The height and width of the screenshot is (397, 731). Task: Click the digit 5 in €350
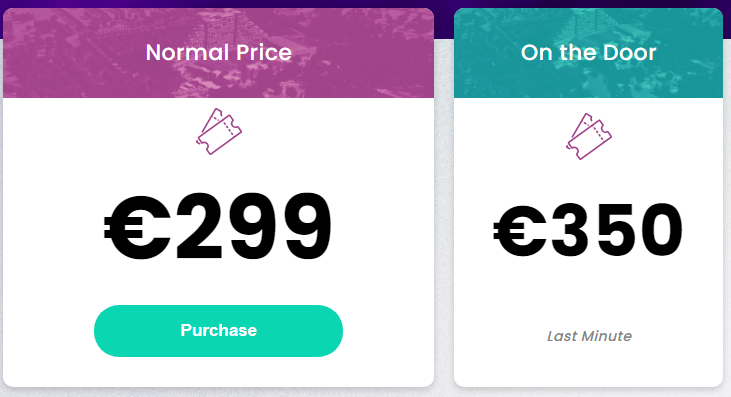[x=620, y=231]
